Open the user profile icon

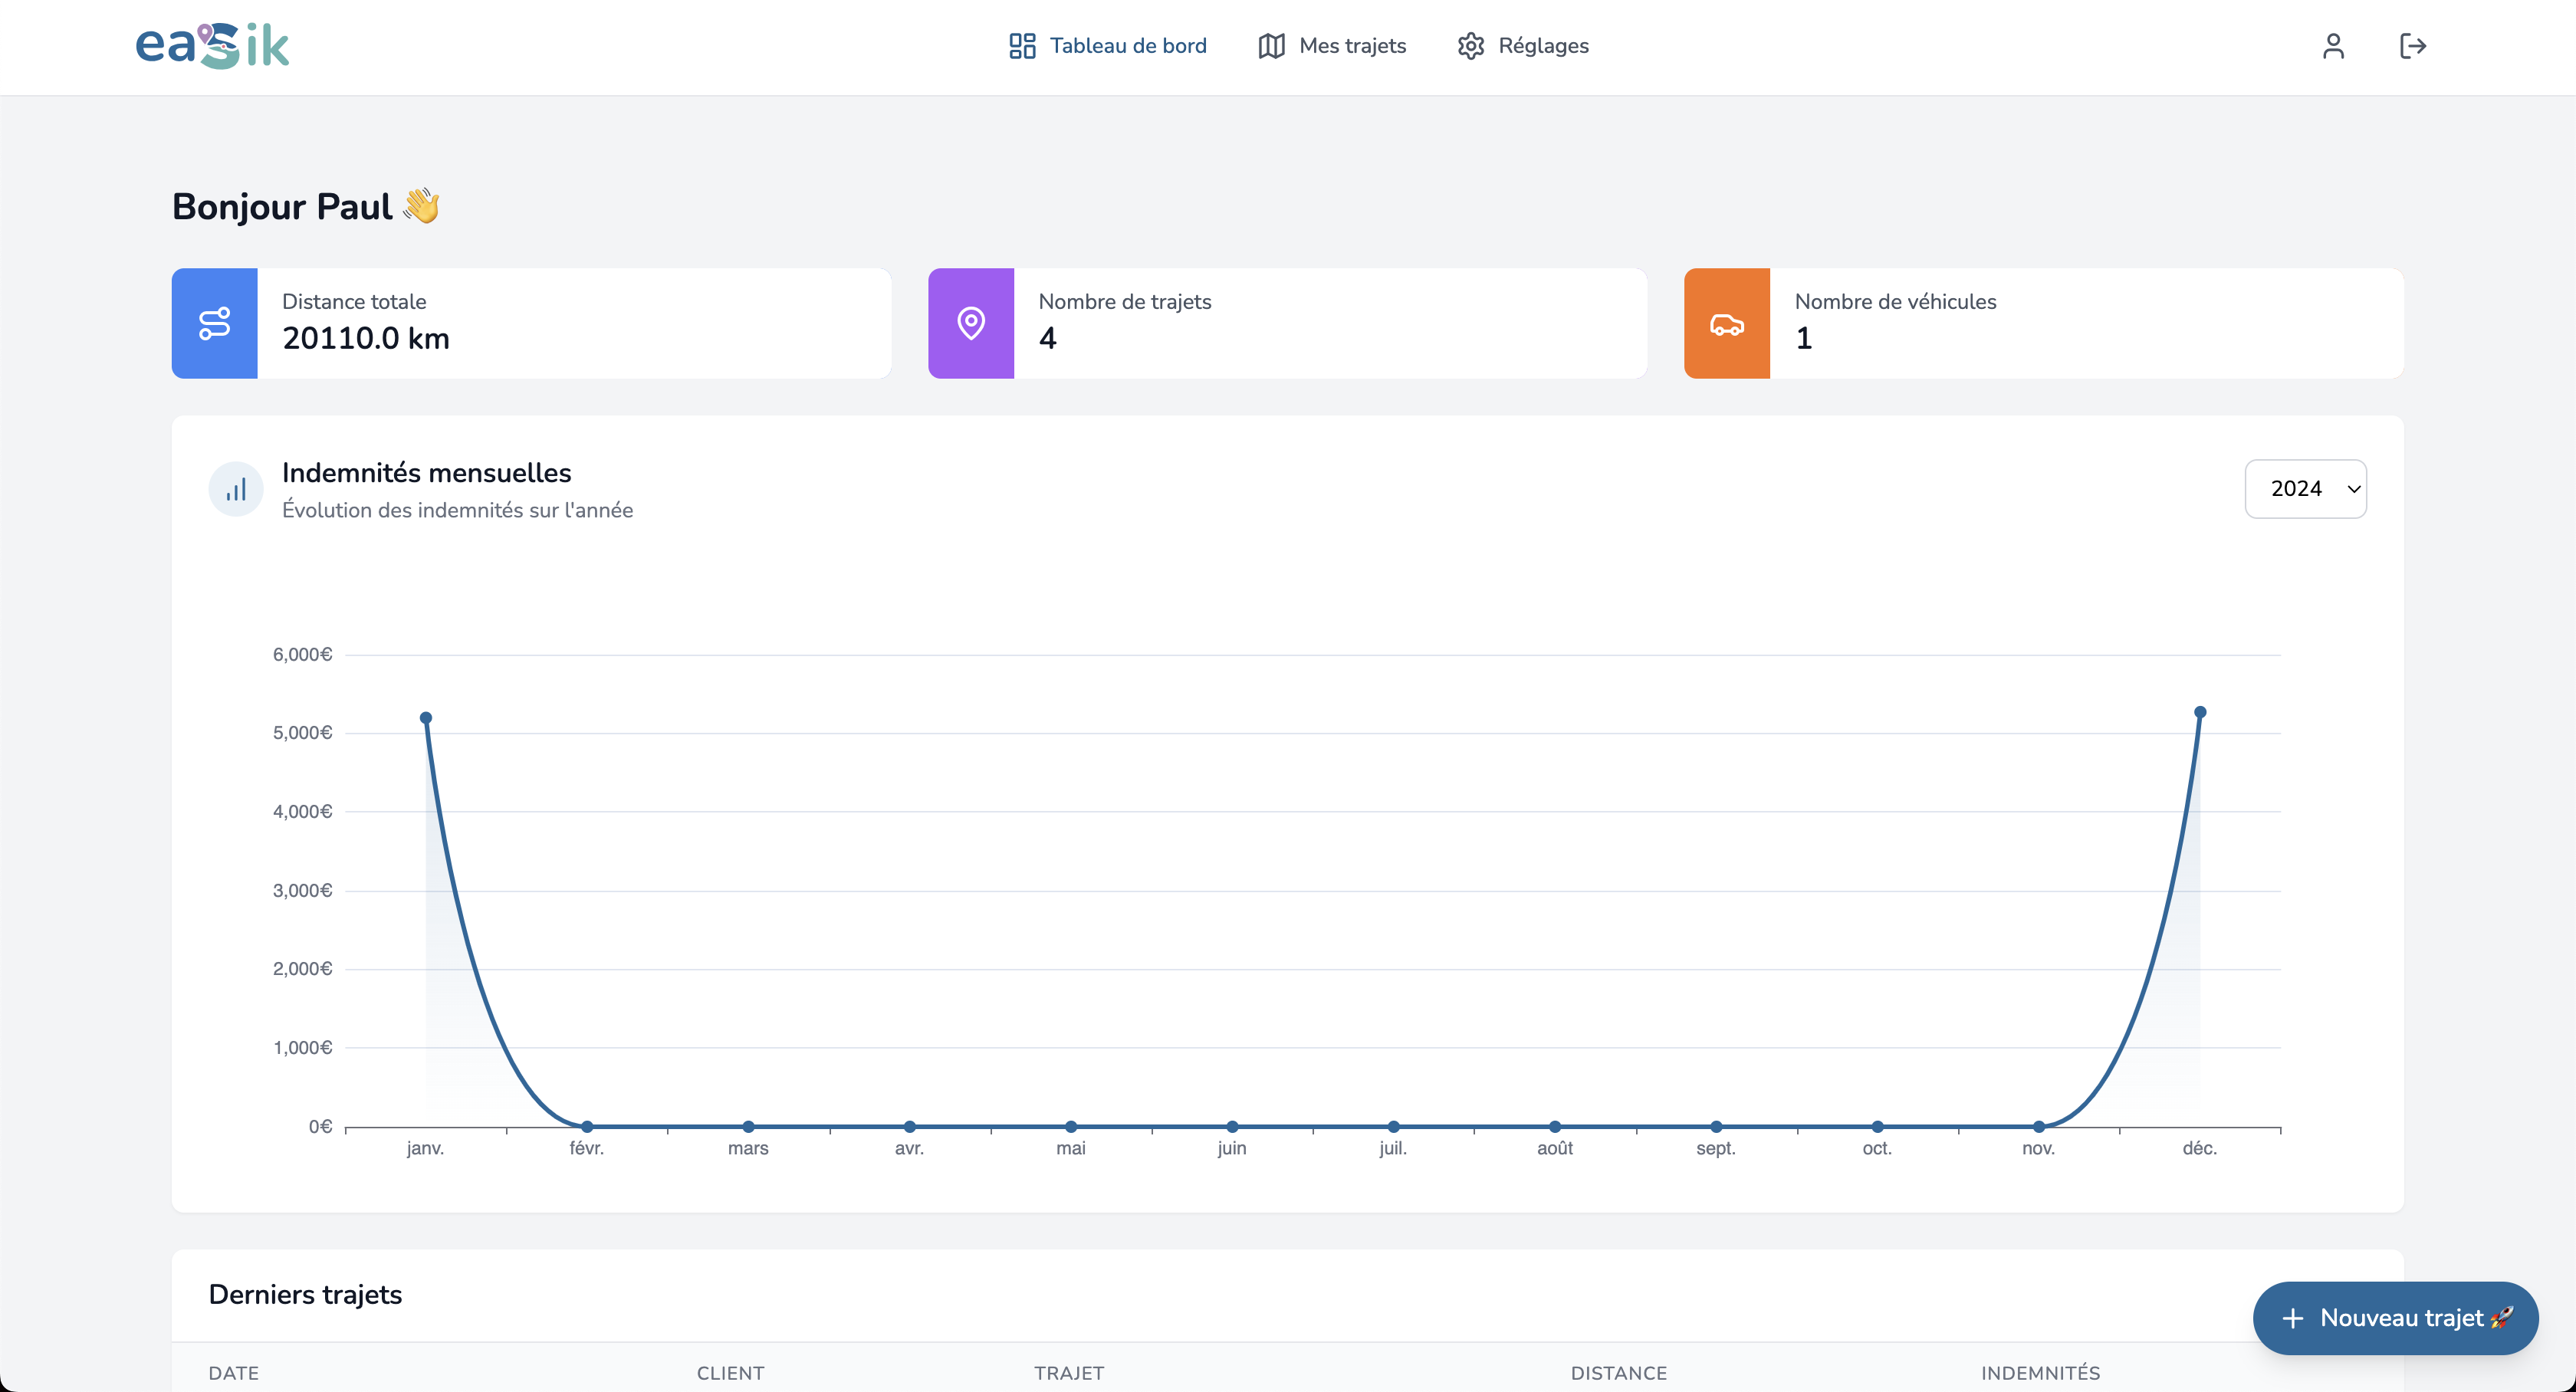coord(2333,46)
